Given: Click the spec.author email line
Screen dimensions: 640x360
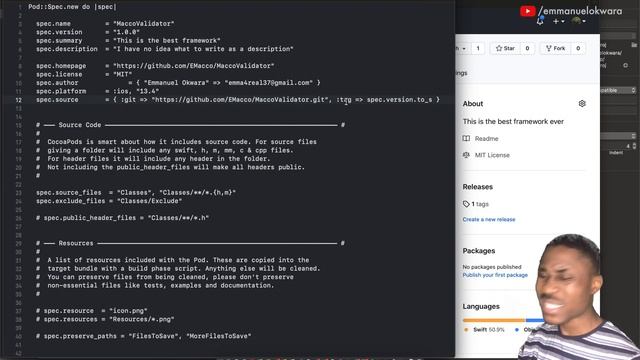Looking at the screenshot, I should click(178, 83).
